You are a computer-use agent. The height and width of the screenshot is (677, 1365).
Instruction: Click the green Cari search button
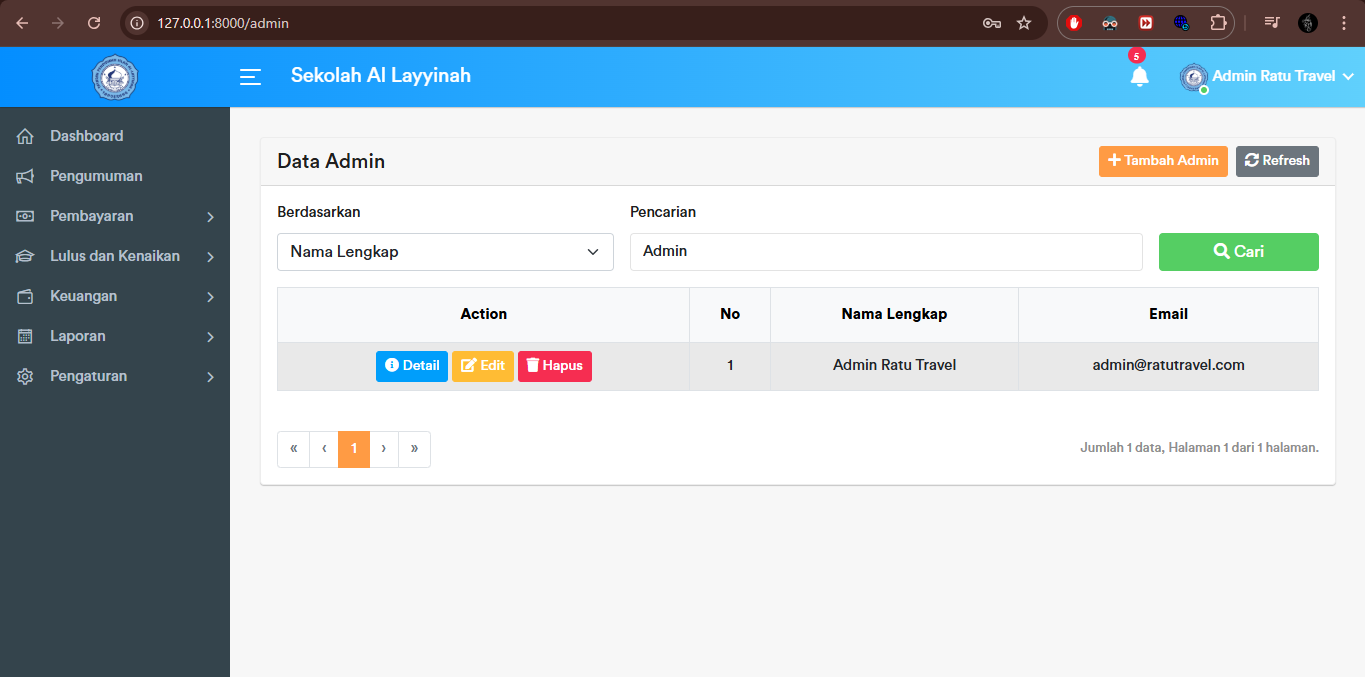[1238, 251]
